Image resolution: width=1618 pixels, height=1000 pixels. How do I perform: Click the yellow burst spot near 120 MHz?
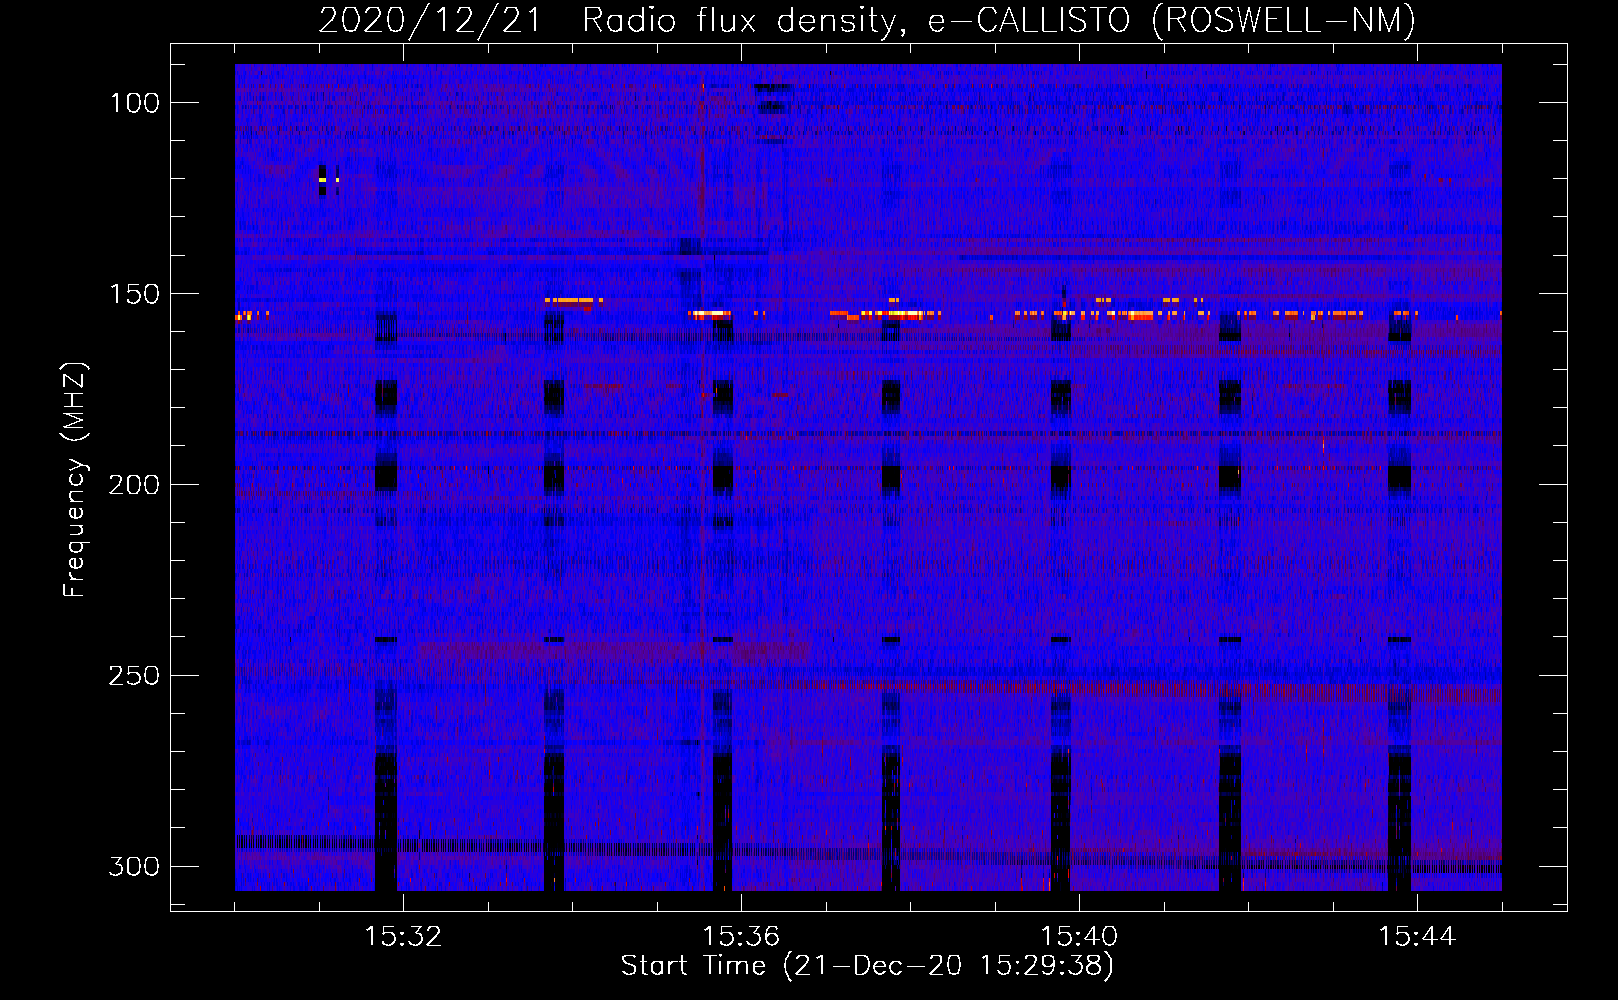click(x=322, y=180)
